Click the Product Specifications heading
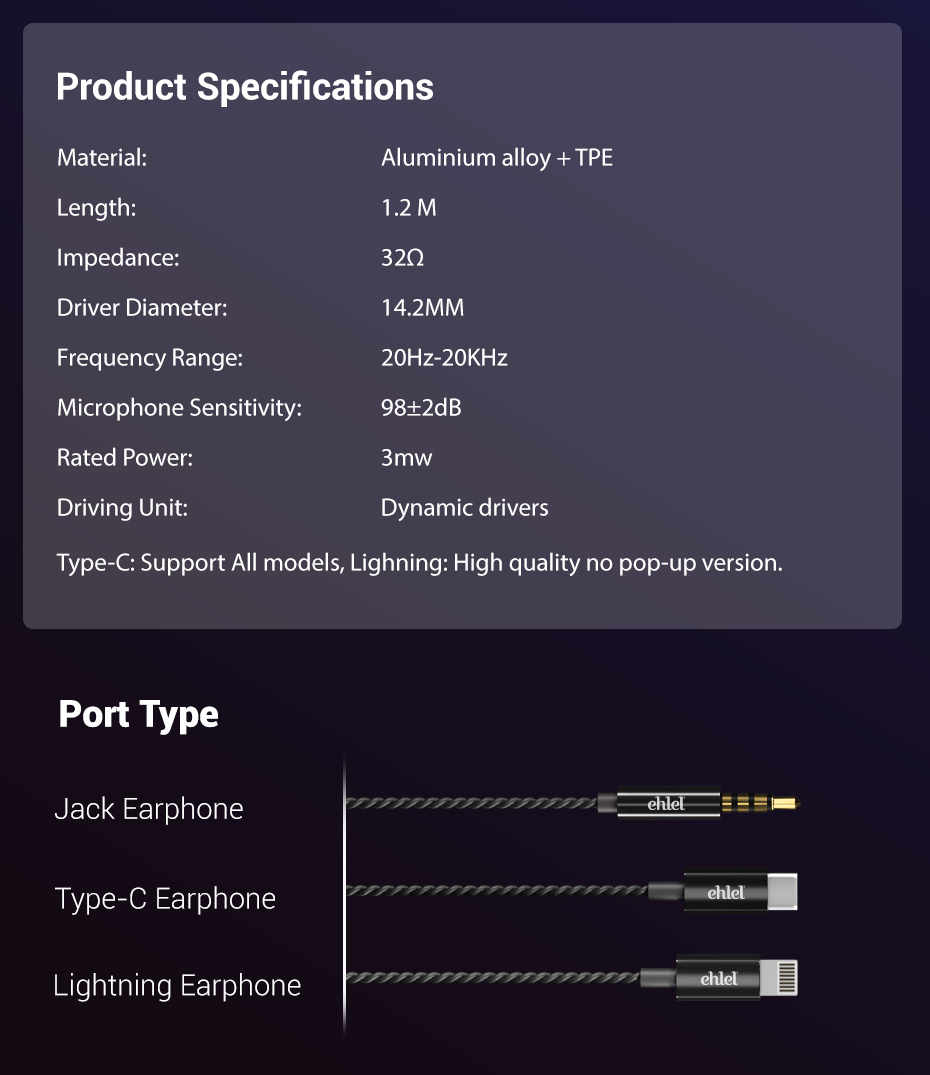Viewport: 930px width, 1075px height. (x=245, y=87)
